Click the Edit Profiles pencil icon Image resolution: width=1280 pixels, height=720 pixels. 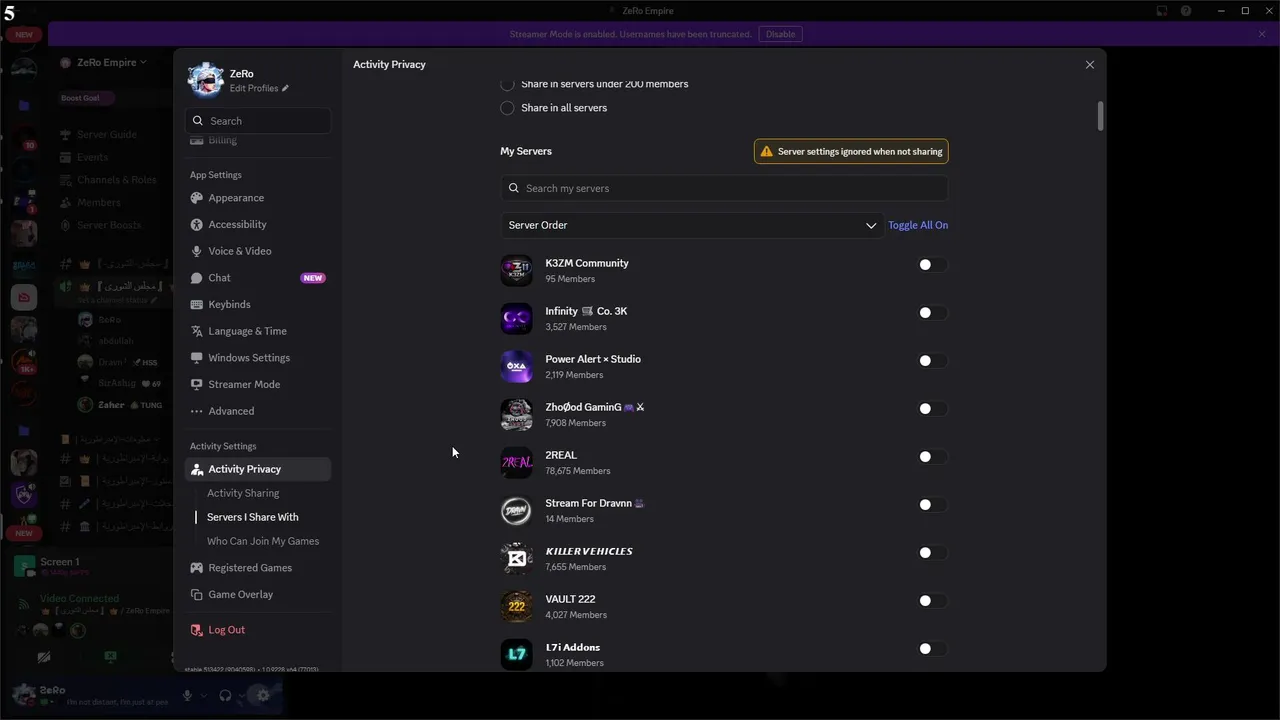(285, 89)
